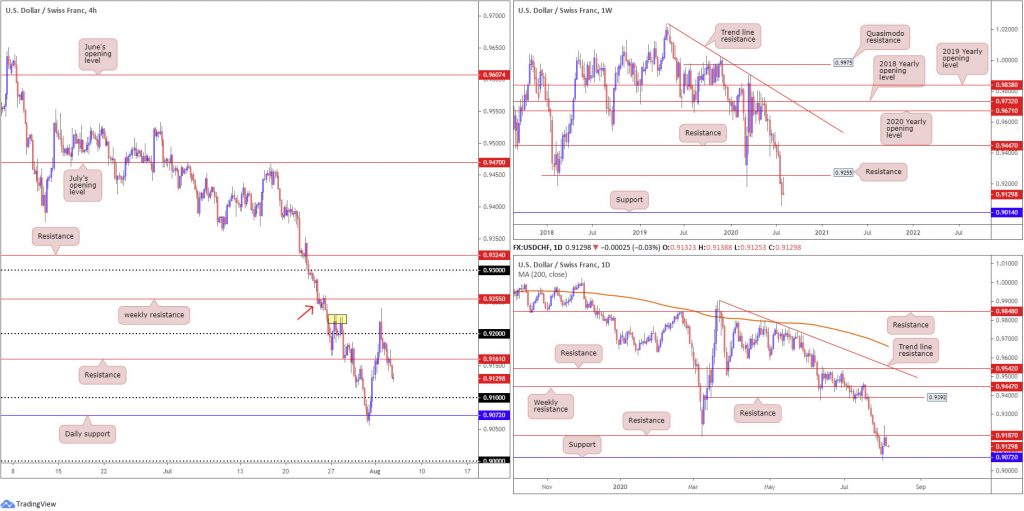Click the 'weekly resistance' callout on the 4h chart
The height and width of the screenshot is (511, 1024).
point(154,315)
